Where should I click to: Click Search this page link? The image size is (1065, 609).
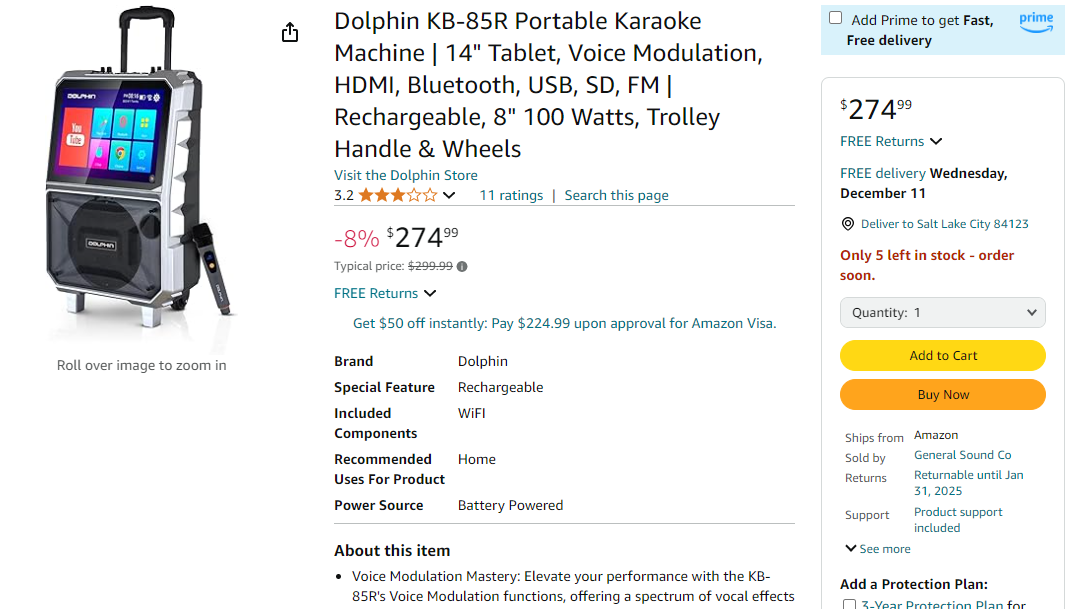pos(616,195)
